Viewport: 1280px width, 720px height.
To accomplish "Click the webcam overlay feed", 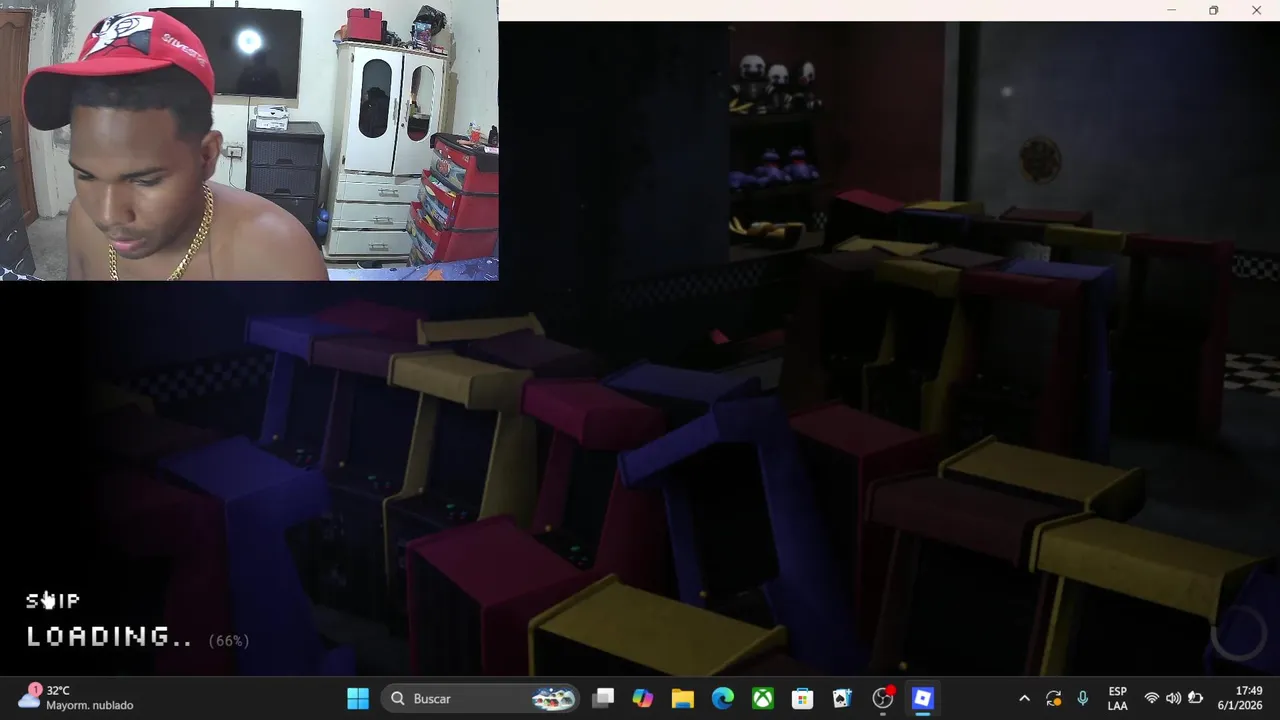I will click(x=249, y=140).
